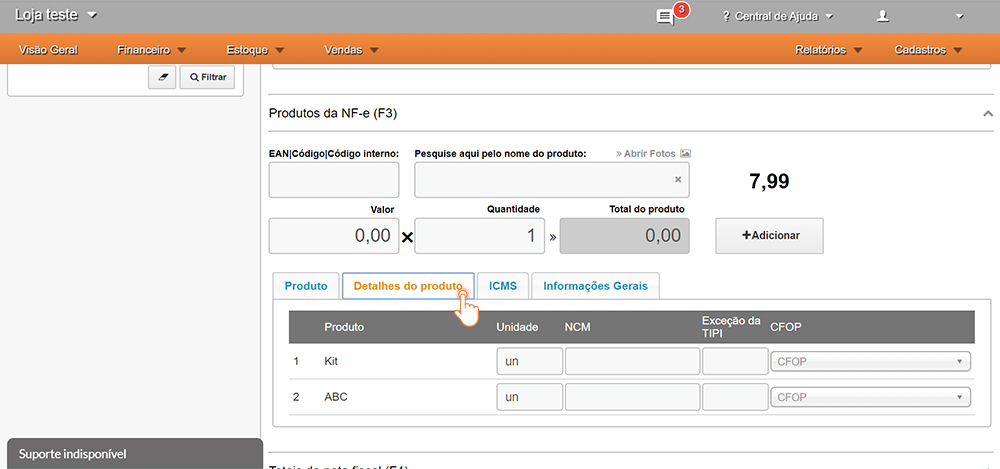Open the Loja teste store dropdown

click(56, 15)
